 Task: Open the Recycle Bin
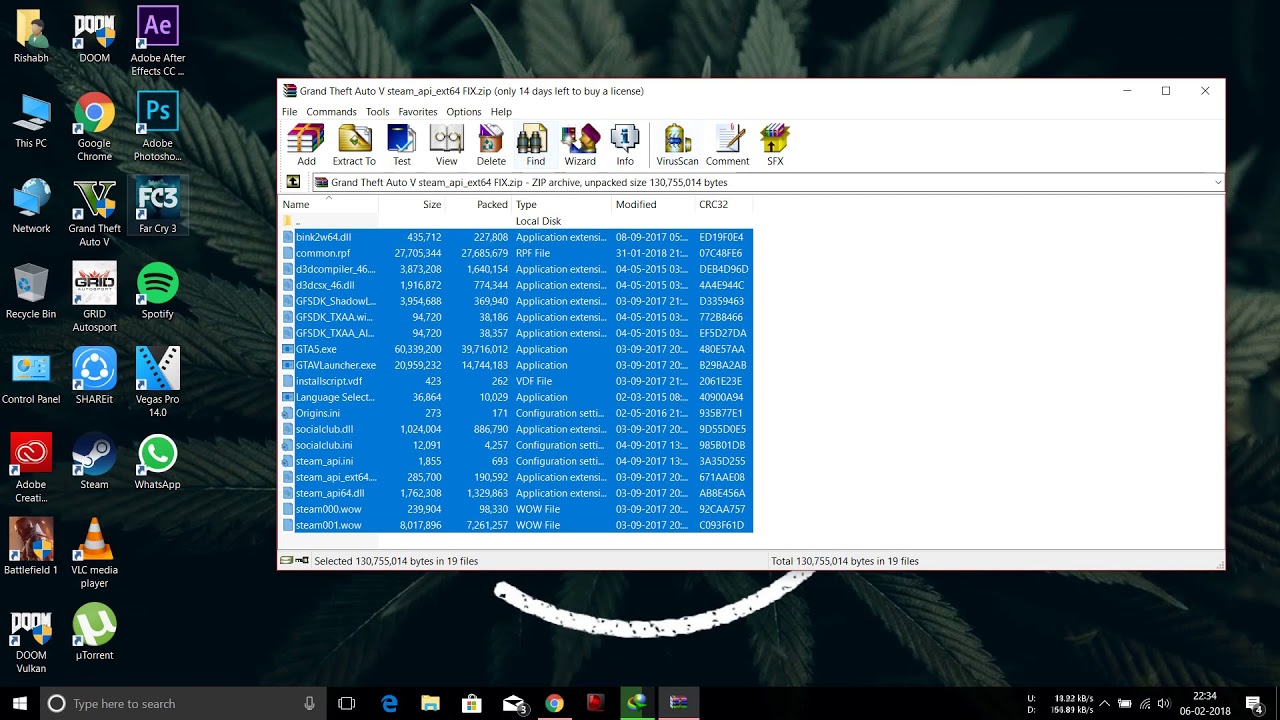click(31, 291)
